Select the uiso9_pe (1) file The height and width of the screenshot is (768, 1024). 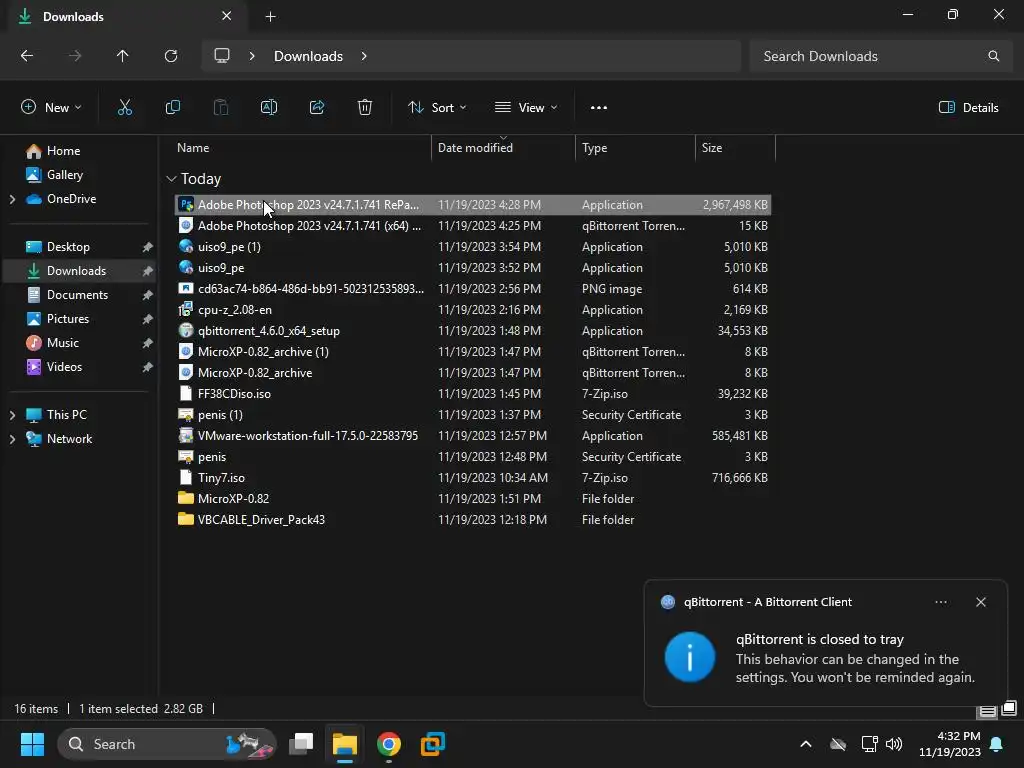point(473,247)
